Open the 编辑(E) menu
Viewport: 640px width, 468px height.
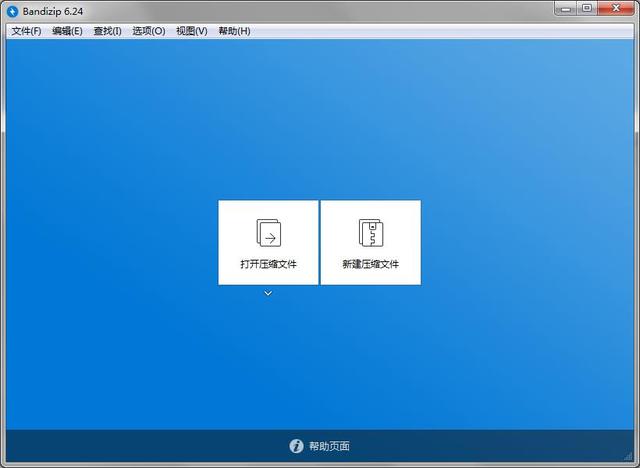(x=67, y=31)
